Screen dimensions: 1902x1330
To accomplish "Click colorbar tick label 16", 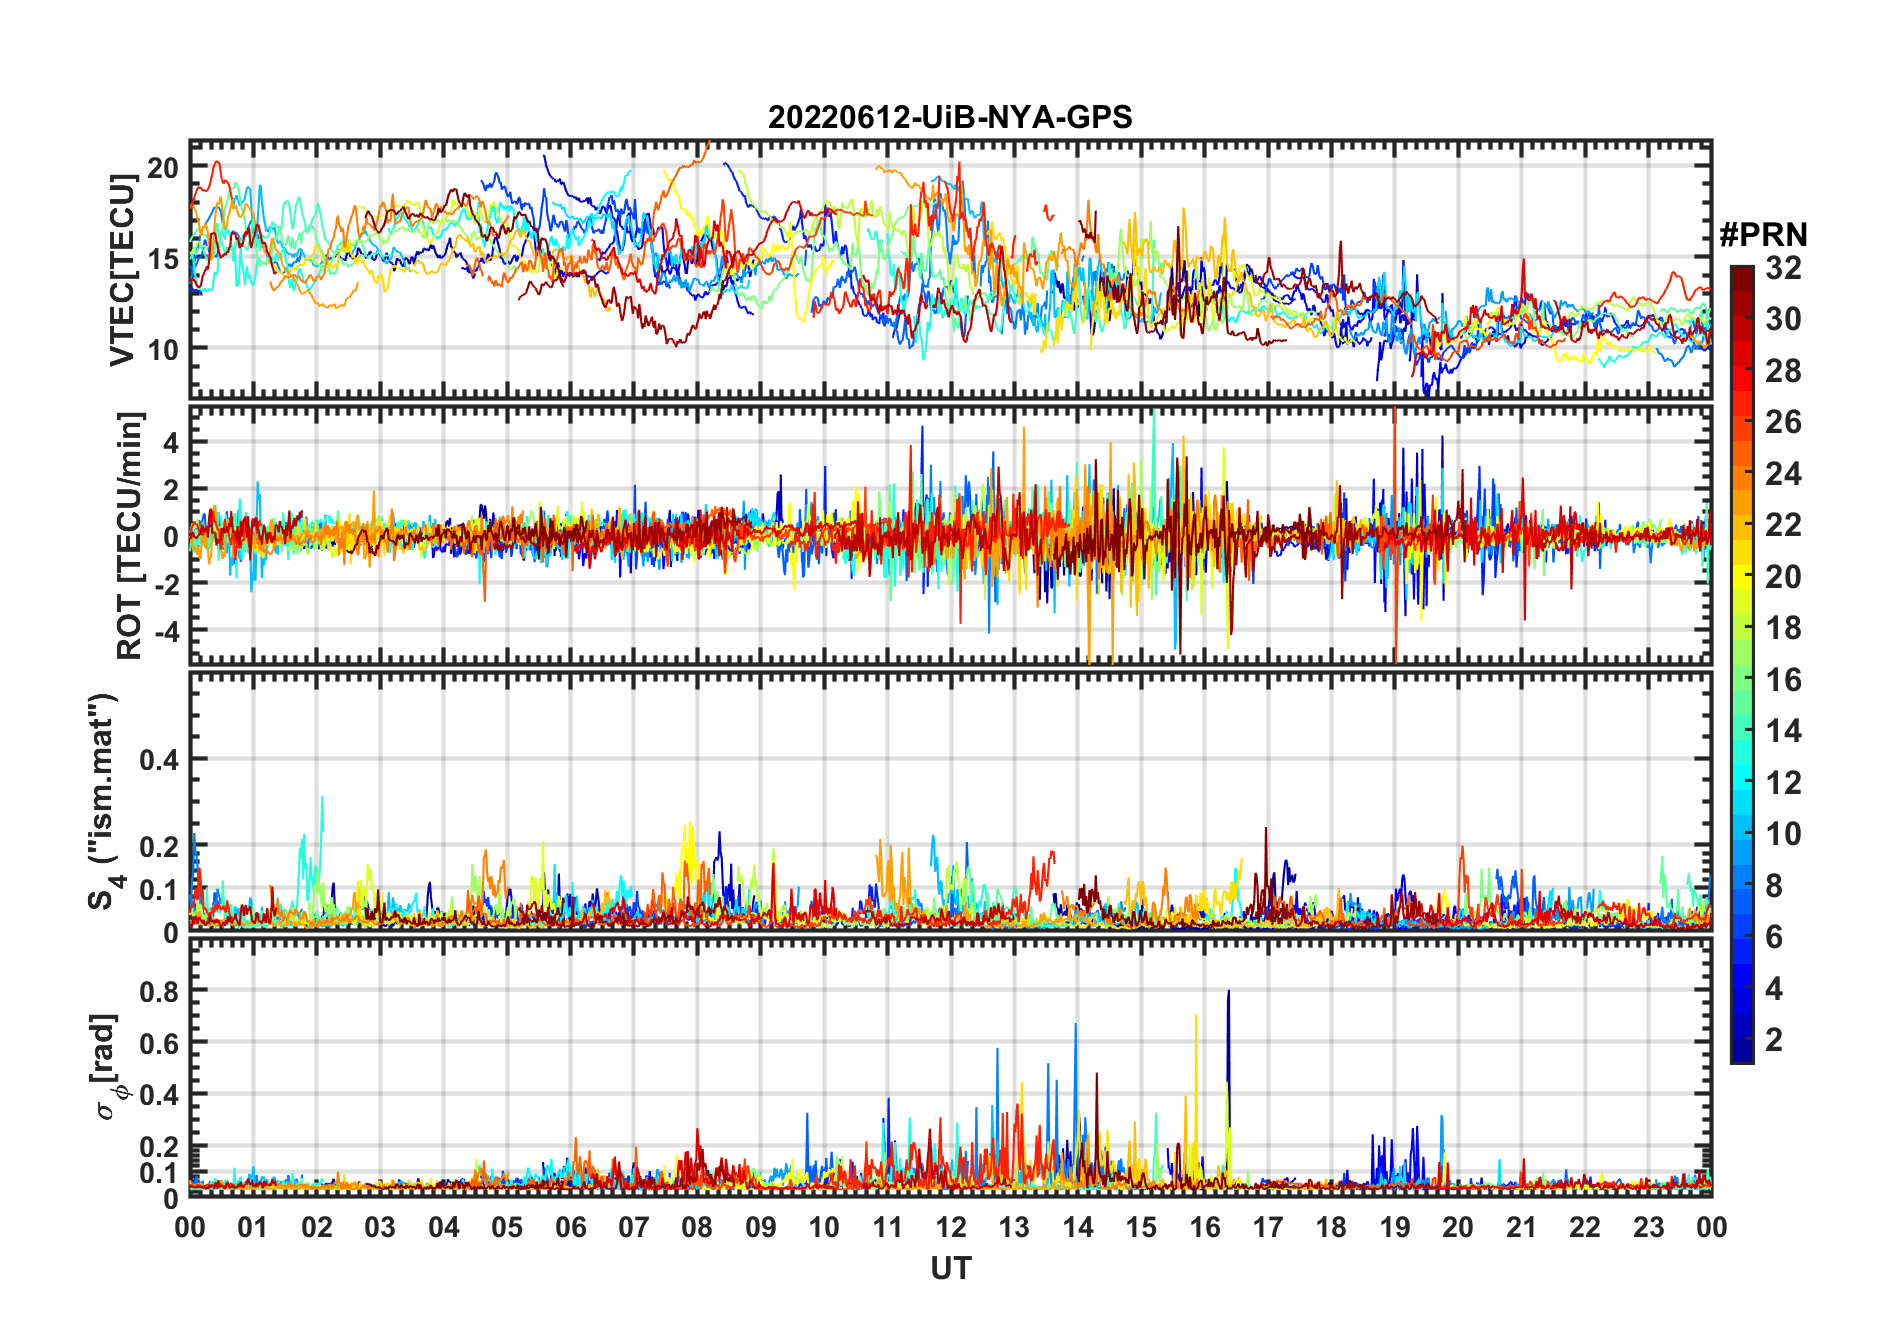I will click(x=1783, y=680).
